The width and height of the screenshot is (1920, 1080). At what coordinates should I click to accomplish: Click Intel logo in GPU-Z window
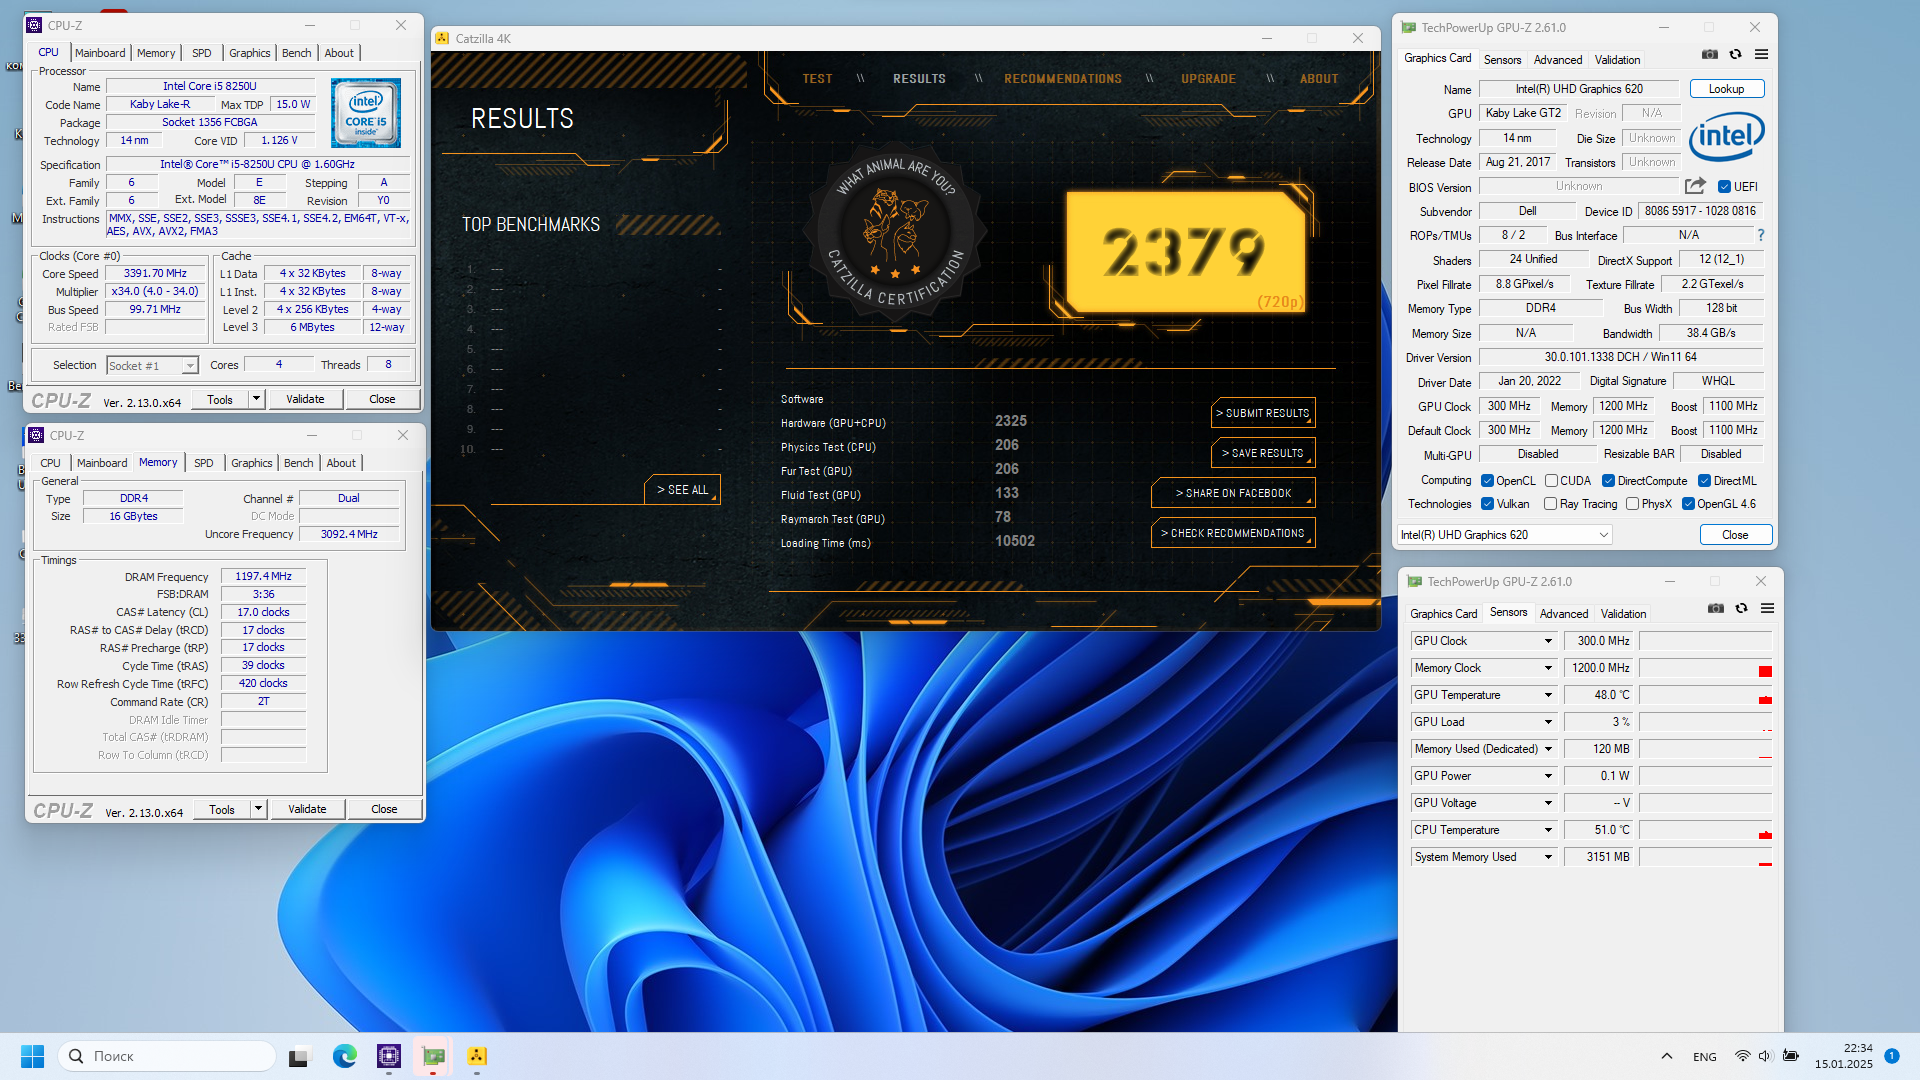[1727, 137]
